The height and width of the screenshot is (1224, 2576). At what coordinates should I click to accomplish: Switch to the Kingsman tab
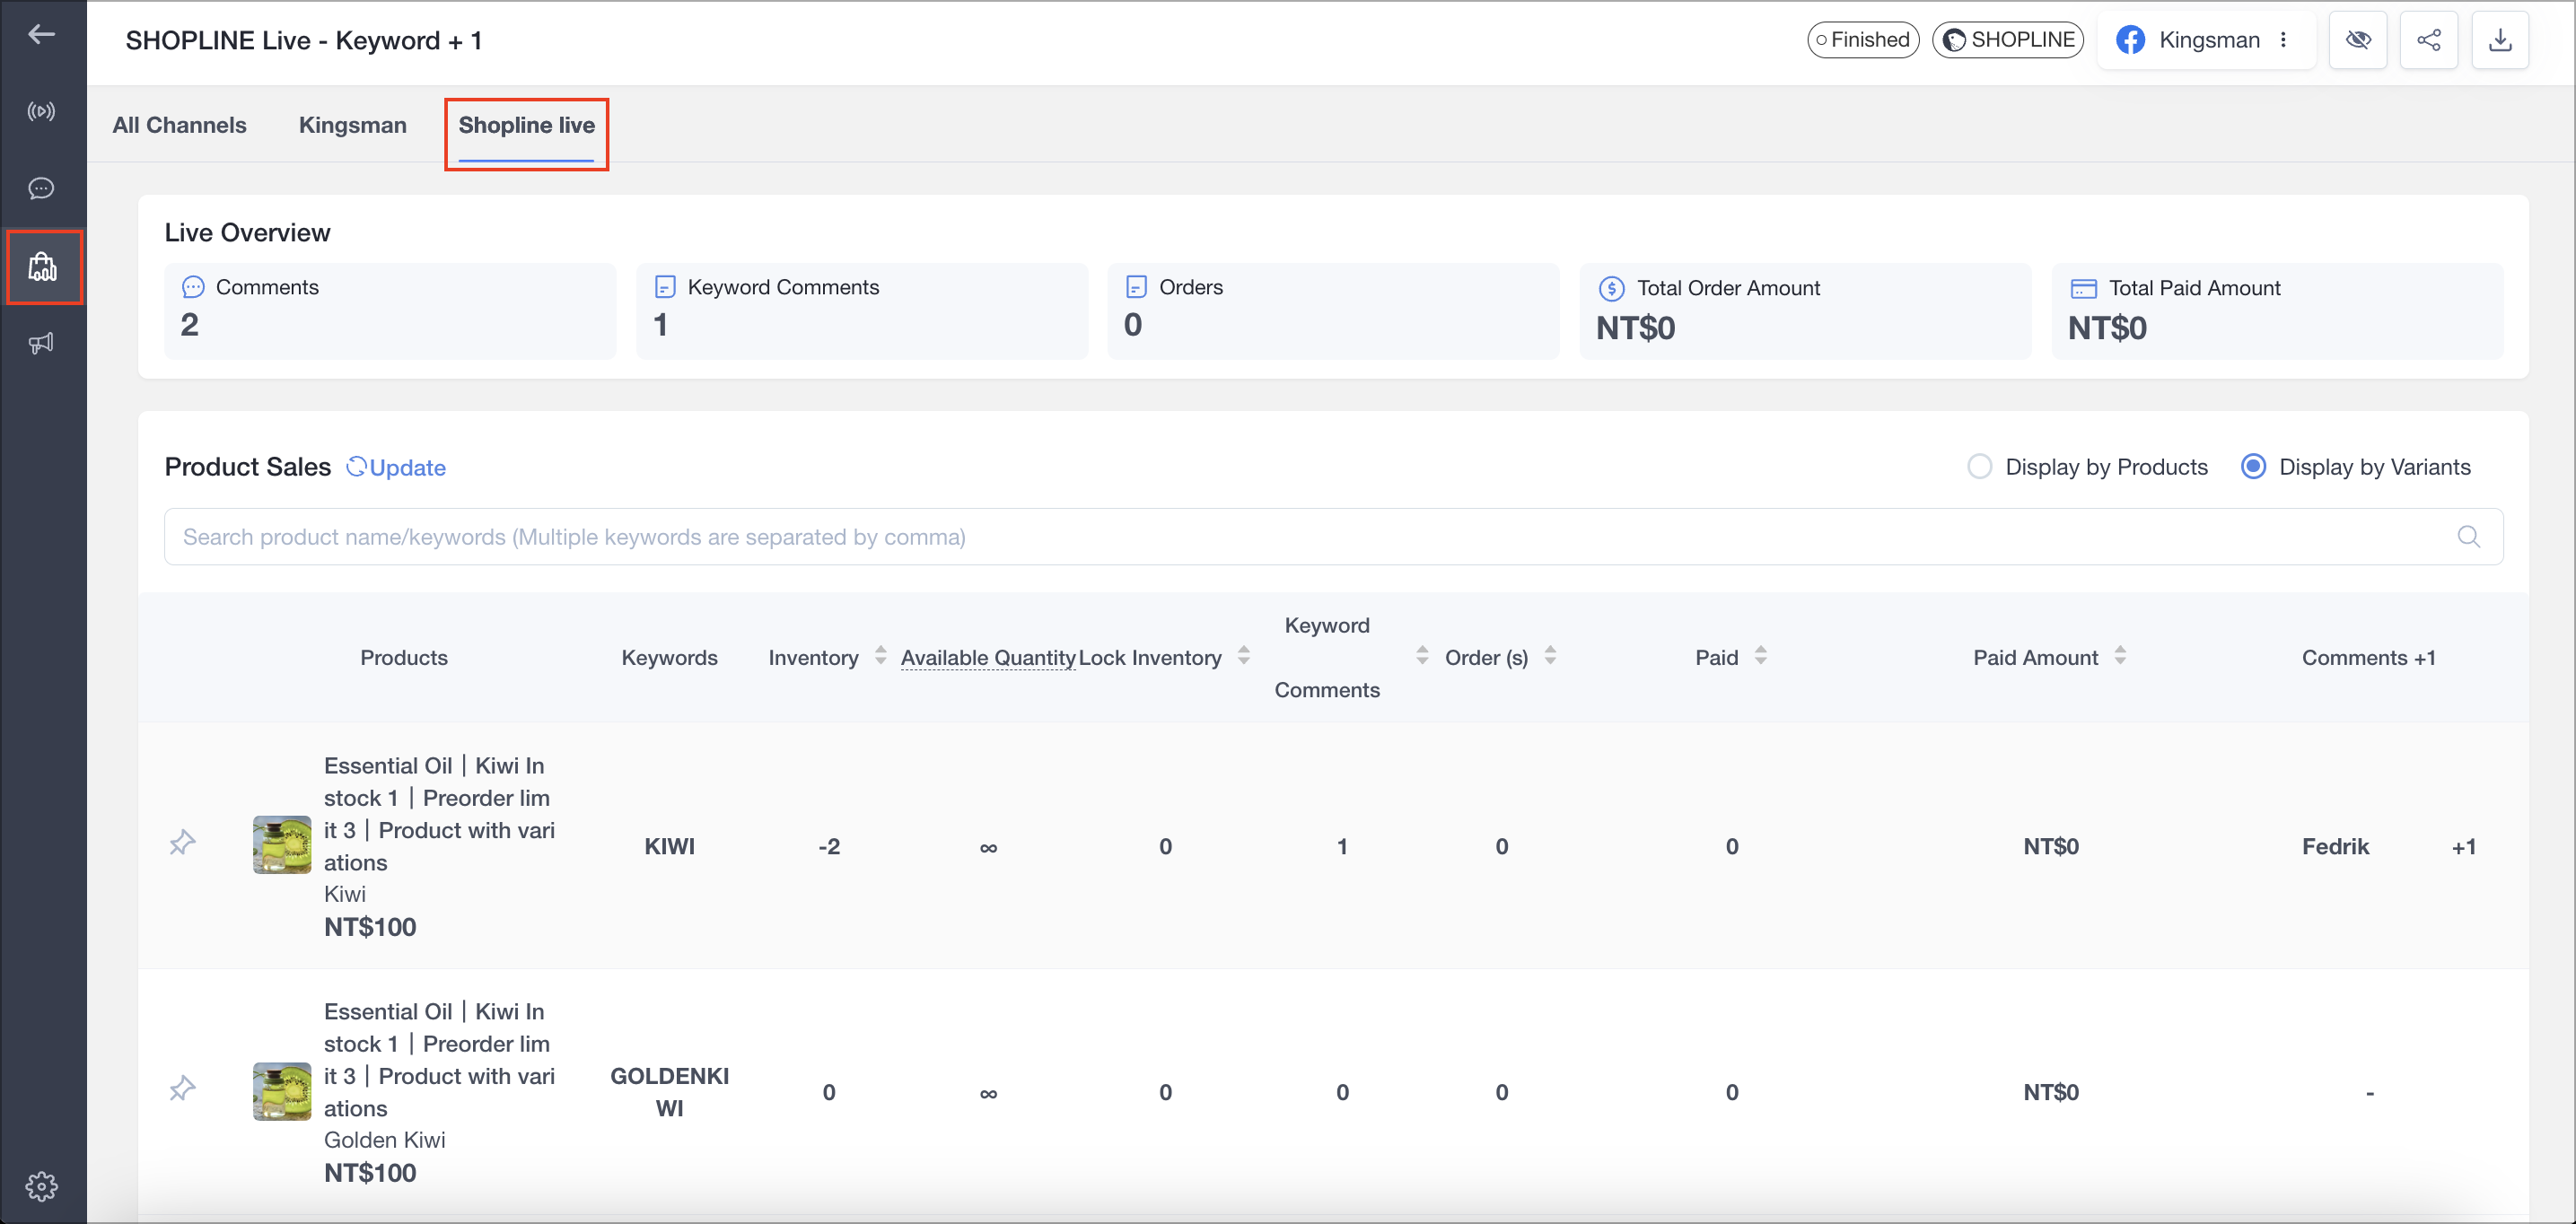[353, 125]
